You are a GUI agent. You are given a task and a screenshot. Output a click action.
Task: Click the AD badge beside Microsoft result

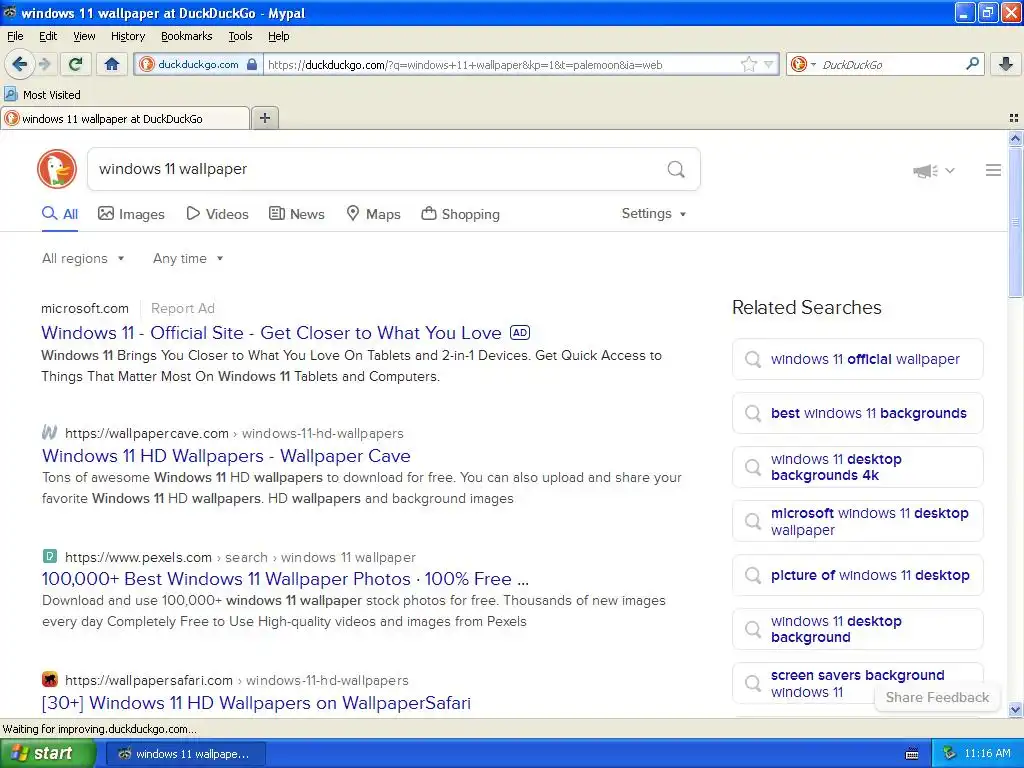[x=520, y=332]
